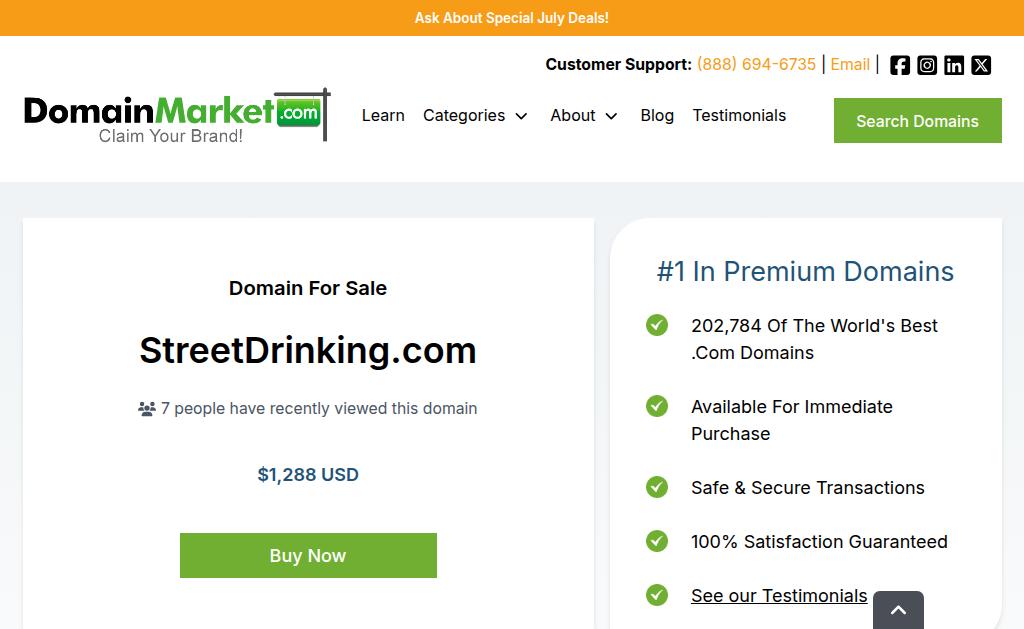Screen dimensions: 1024x629
Task: Click checkmark next to 100% Satisfaction Guaranteed
Action: tap(657, 541)
